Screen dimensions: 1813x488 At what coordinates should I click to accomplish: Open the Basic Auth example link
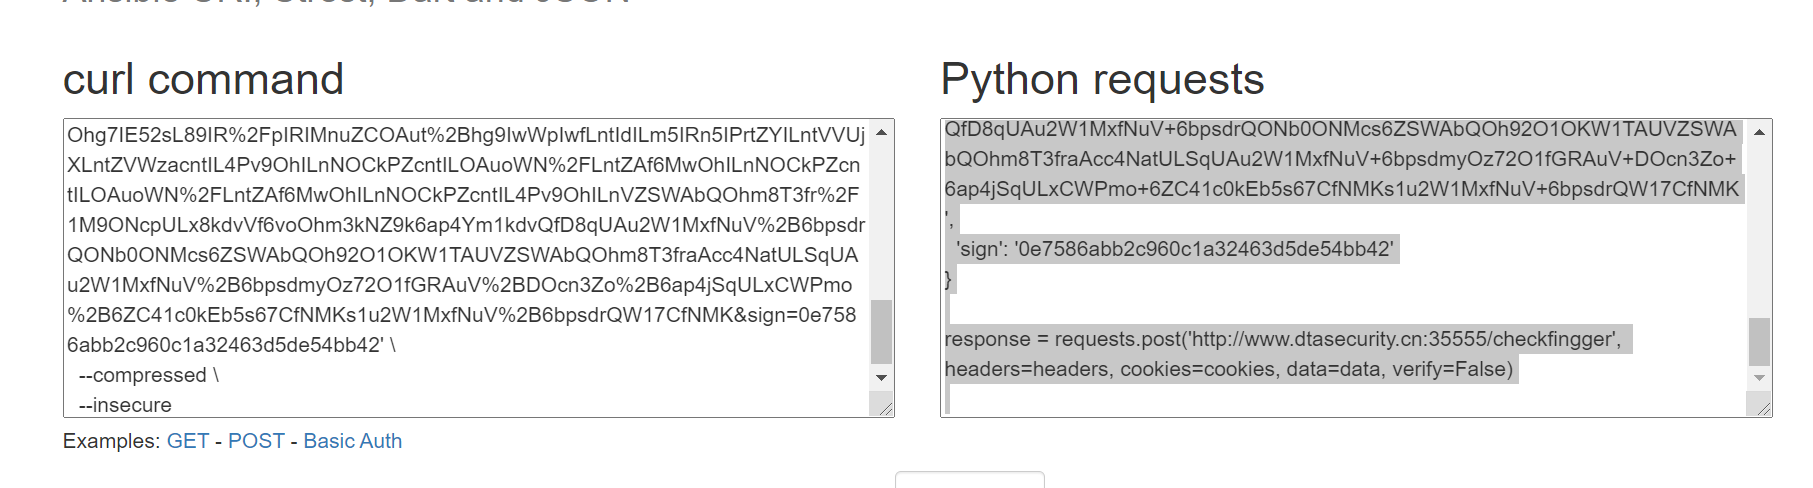point(352,441)
